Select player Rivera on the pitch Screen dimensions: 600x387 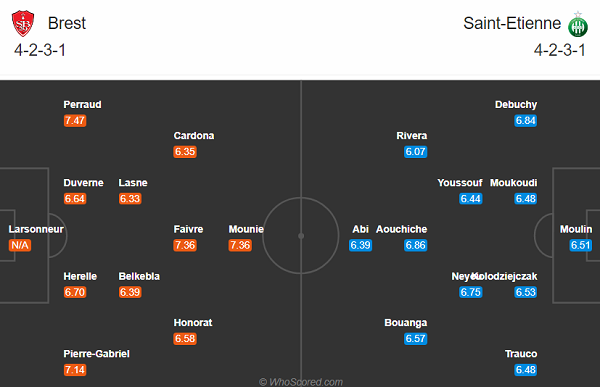[x=412, y=136]
